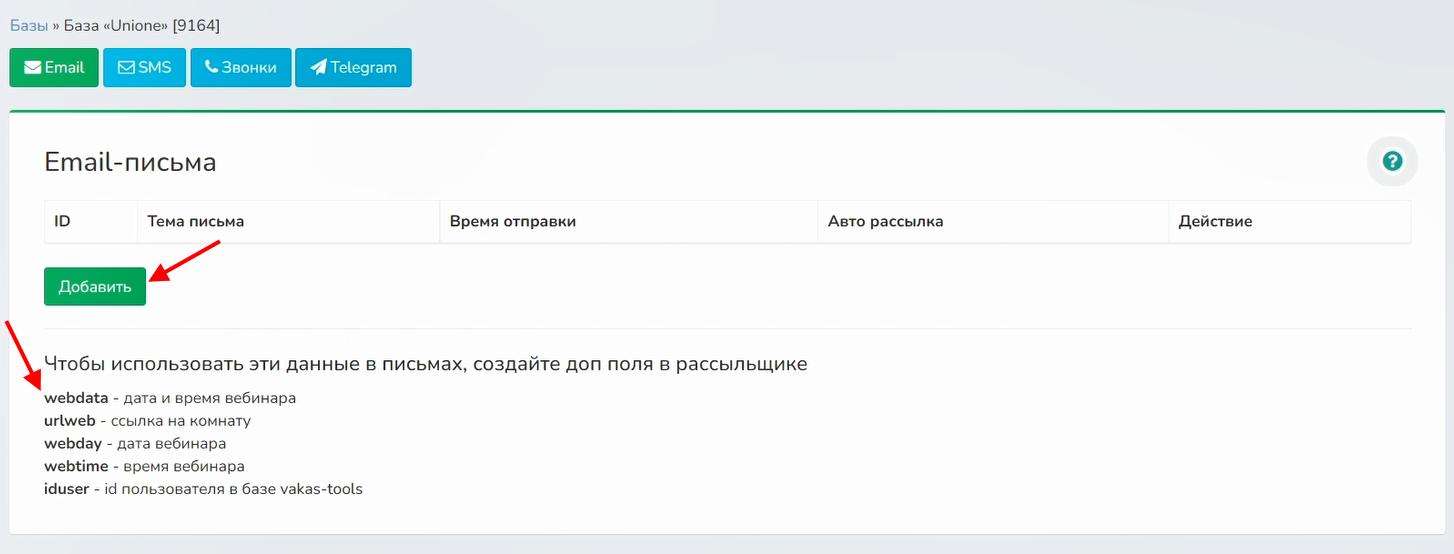
Task: Open help via the question mark icon
Action: click(1392, 161)
